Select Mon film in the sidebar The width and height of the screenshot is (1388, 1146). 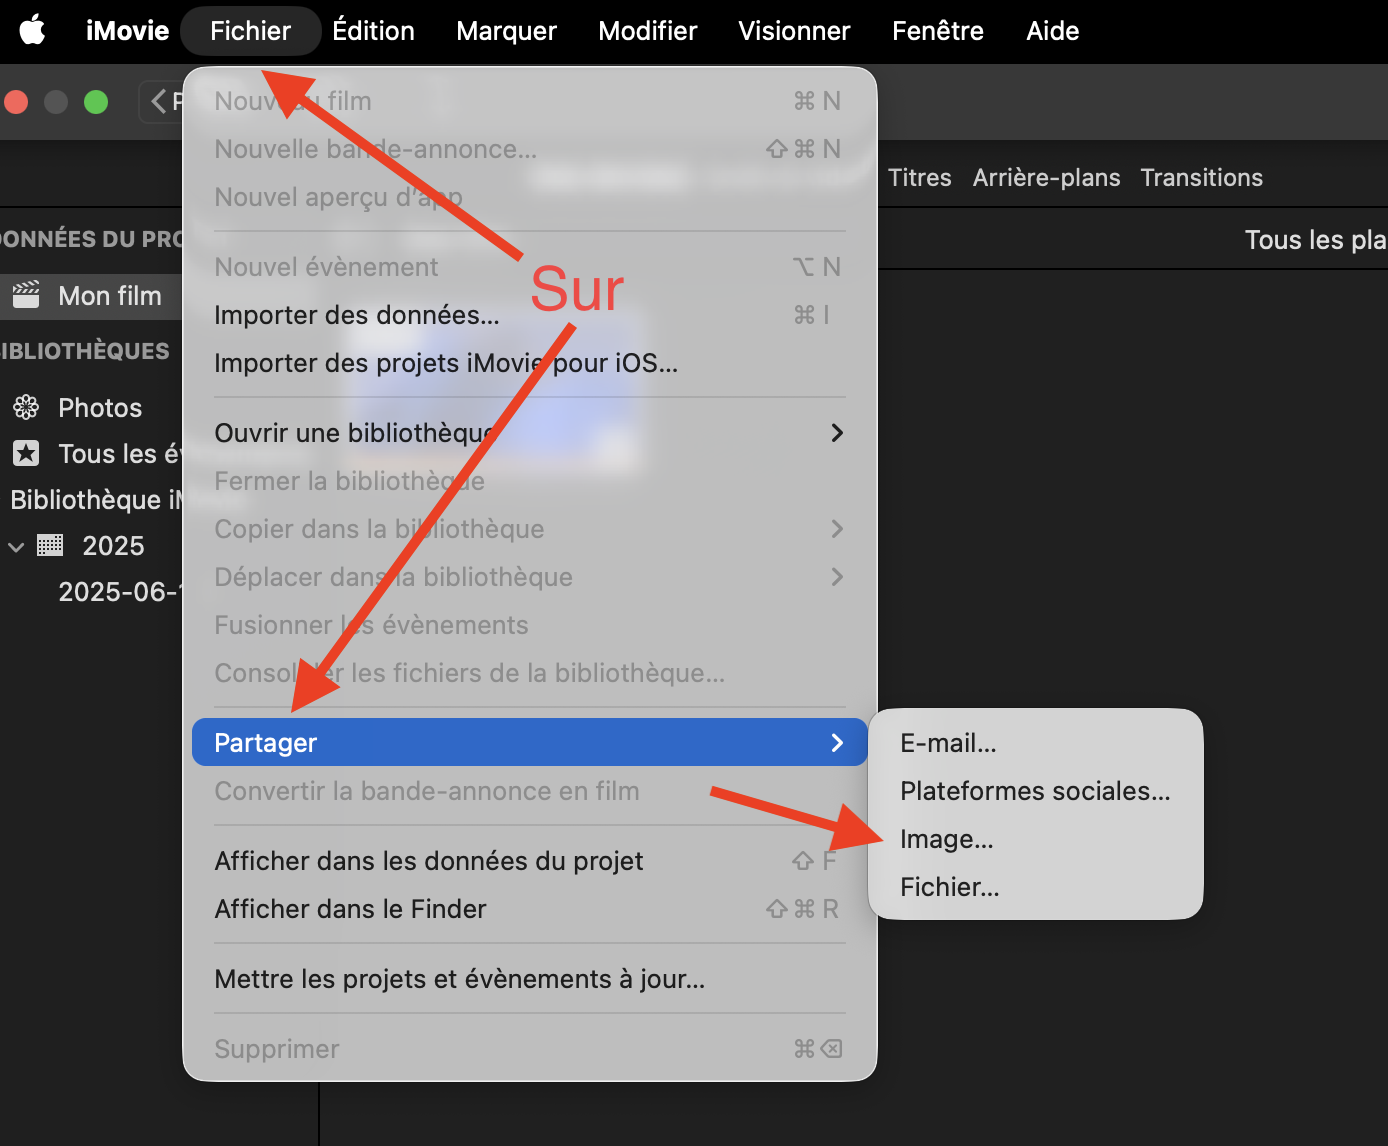click(x=91, y=296)
